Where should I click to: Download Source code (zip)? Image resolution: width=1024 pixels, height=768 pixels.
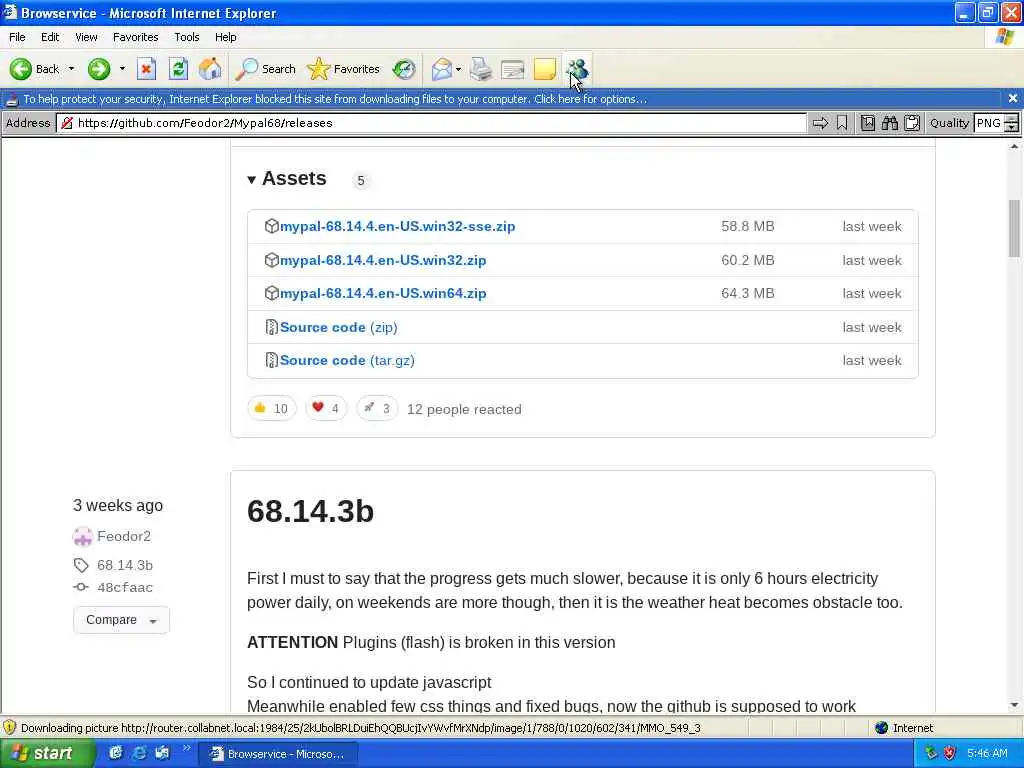338,327
